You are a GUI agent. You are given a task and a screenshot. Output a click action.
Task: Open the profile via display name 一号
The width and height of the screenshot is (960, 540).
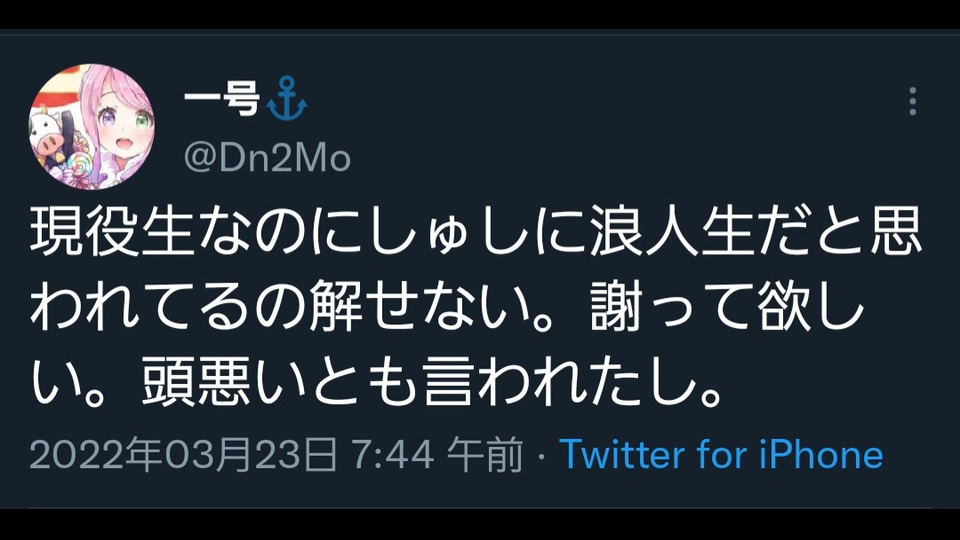tap(222, 98)
